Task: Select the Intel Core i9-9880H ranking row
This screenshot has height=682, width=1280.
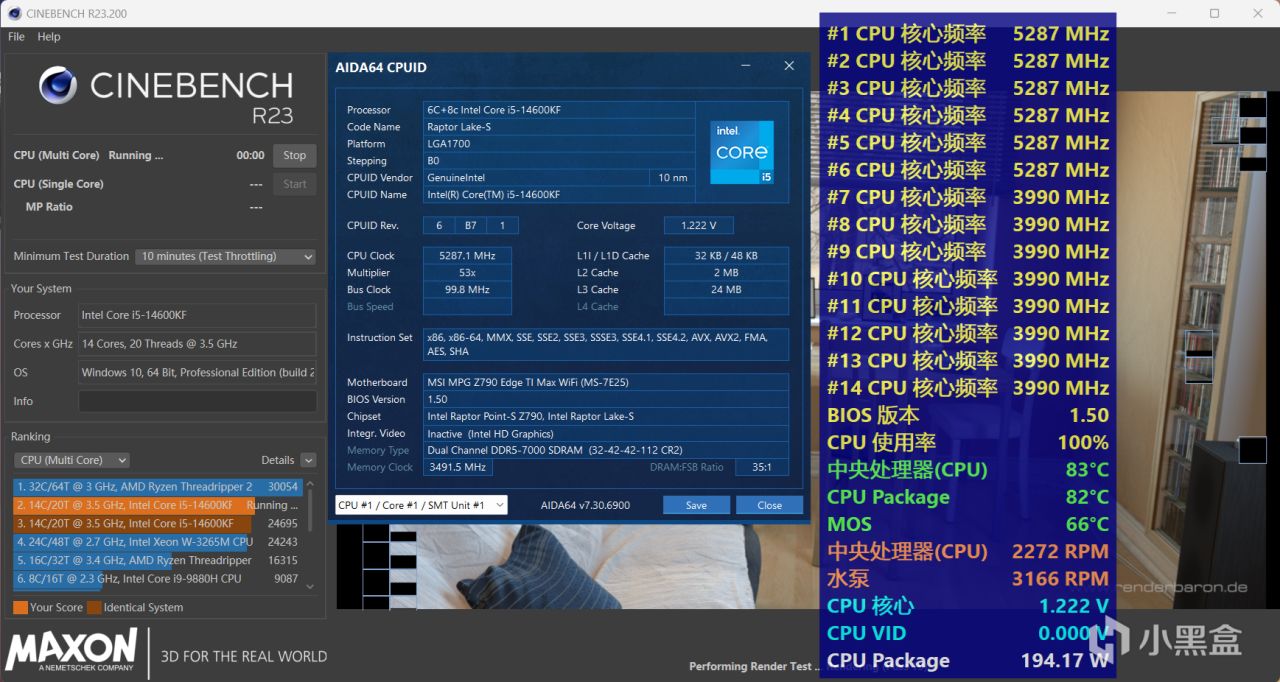Action: [x=158, y=578]
